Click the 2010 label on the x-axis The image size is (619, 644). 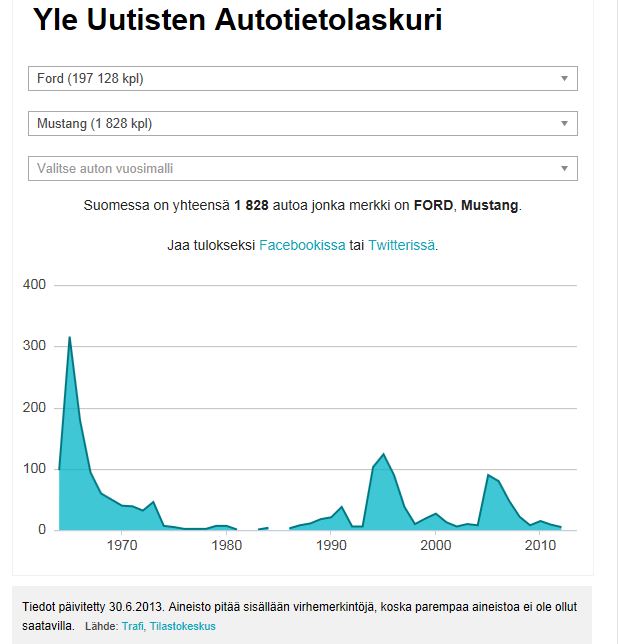[x=541, y=546]
